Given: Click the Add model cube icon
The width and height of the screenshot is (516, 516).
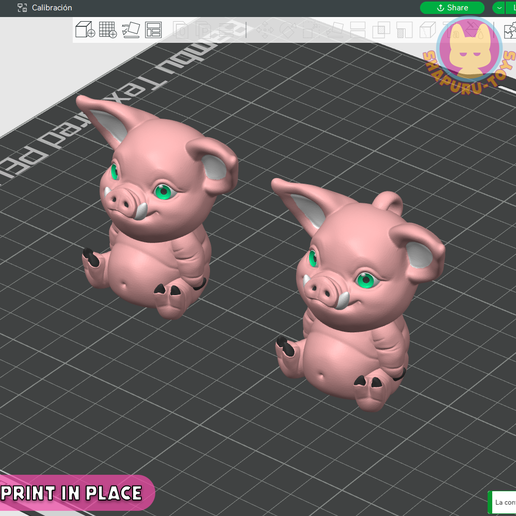Looking at the screenshot, I should (x=85, y=30).
